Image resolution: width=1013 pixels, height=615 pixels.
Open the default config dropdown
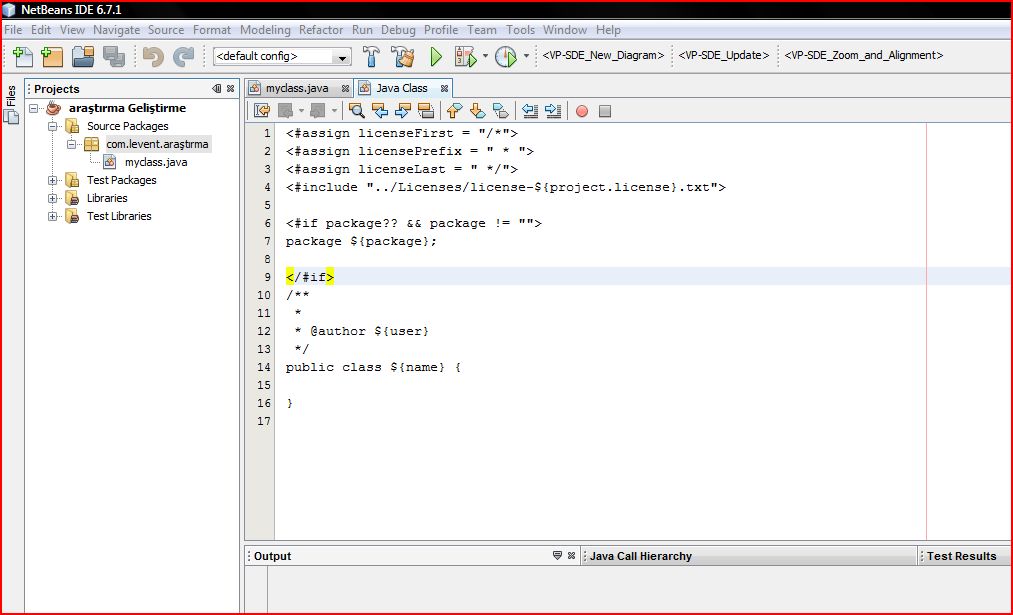(x=342, y=57)
